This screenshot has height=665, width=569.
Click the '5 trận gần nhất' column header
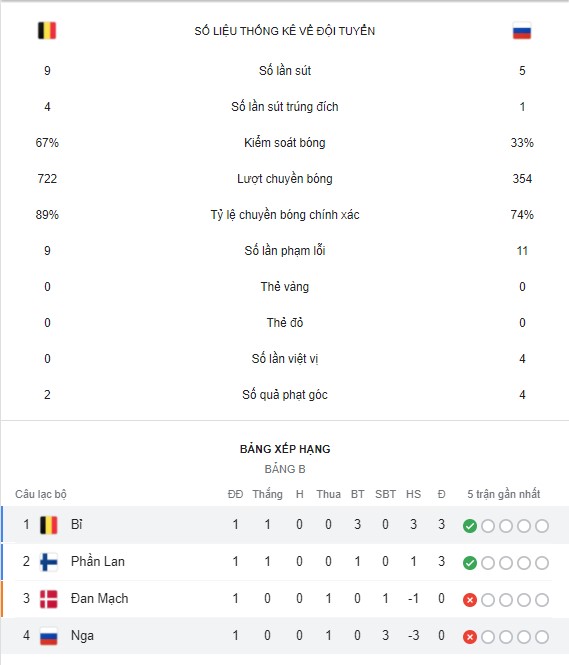tap(504, 494)
